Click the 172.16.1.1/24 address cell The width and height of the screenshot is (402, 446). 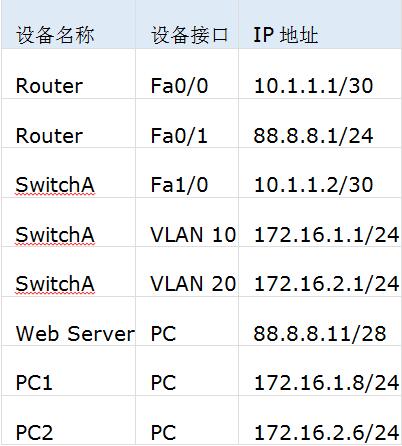[x=320, y=222]
